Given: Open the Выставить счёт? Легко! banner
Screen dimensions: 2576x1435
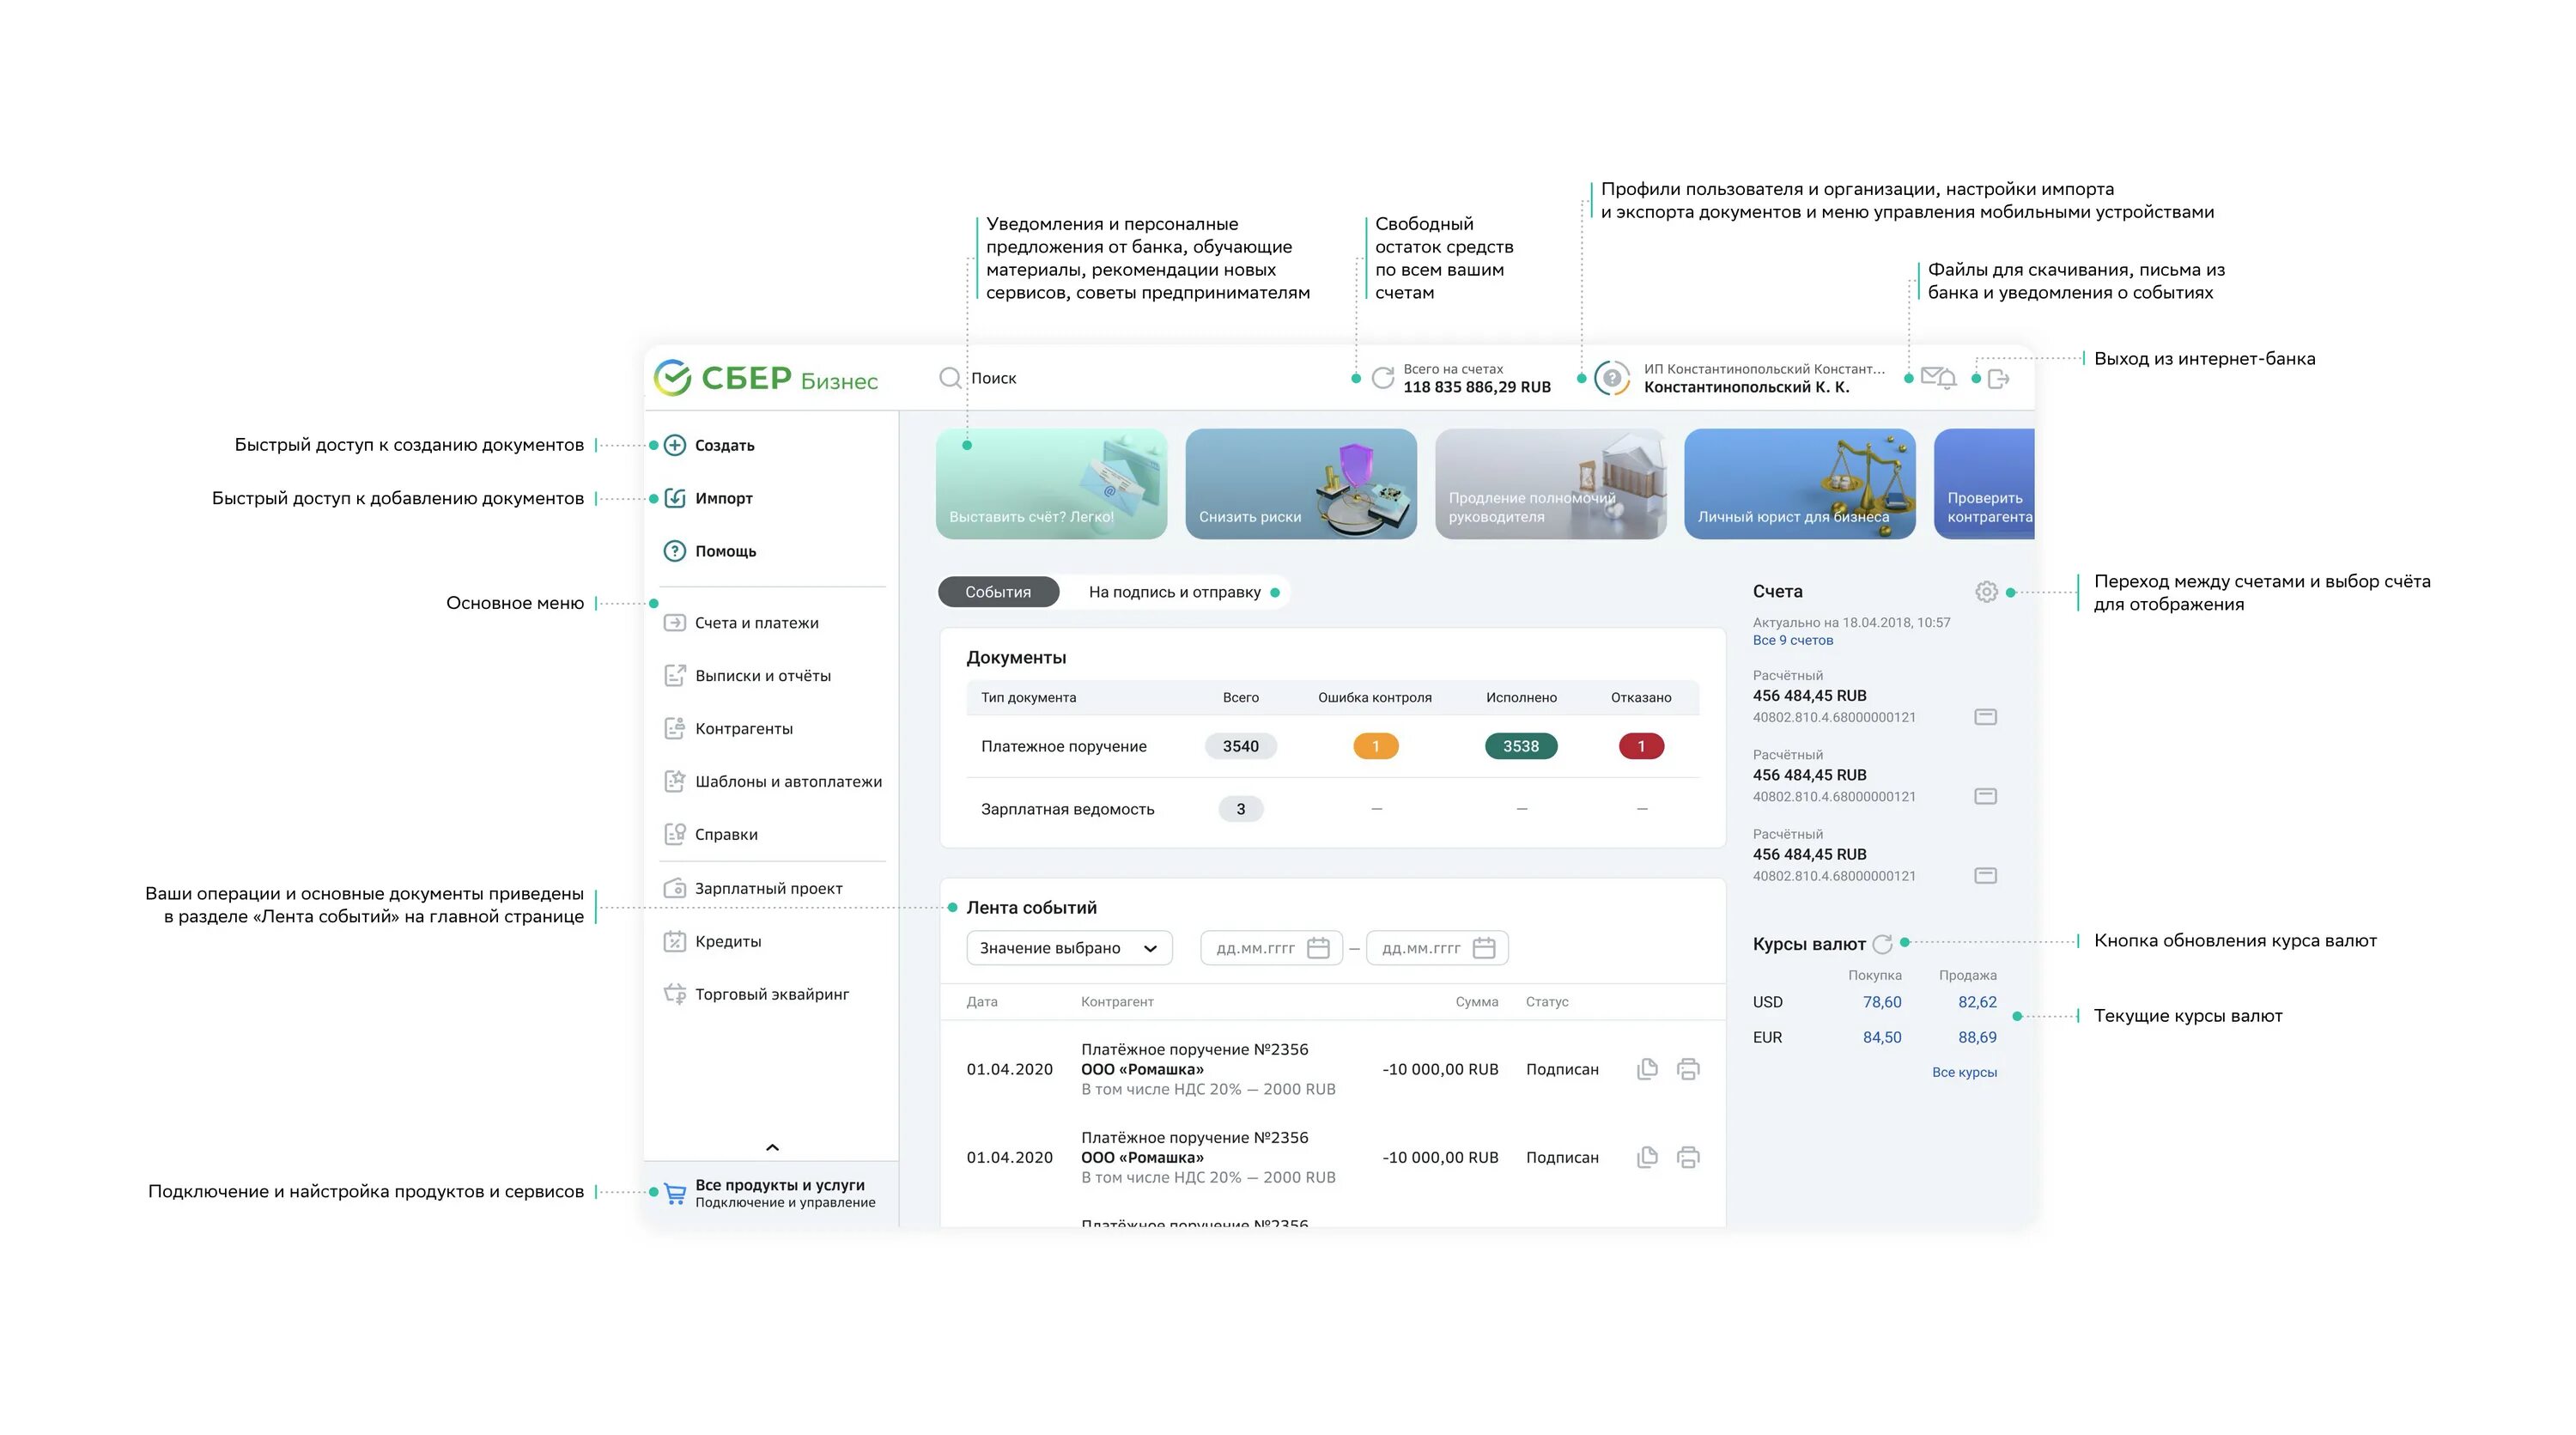Looking at the screenshot, I should tap(1051, 484).
